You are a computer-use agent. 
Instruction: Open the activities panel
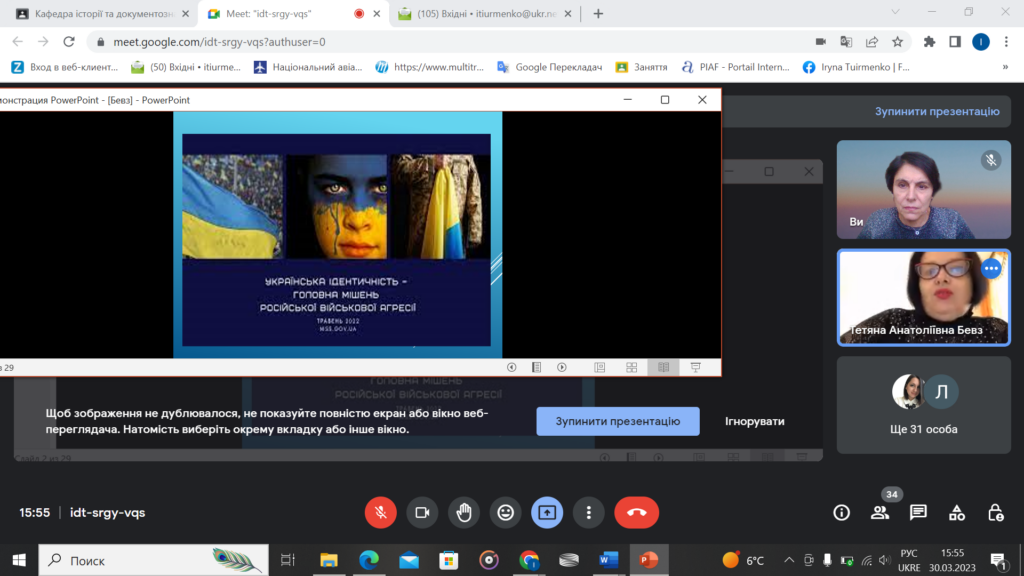click(x=957, y=512)
